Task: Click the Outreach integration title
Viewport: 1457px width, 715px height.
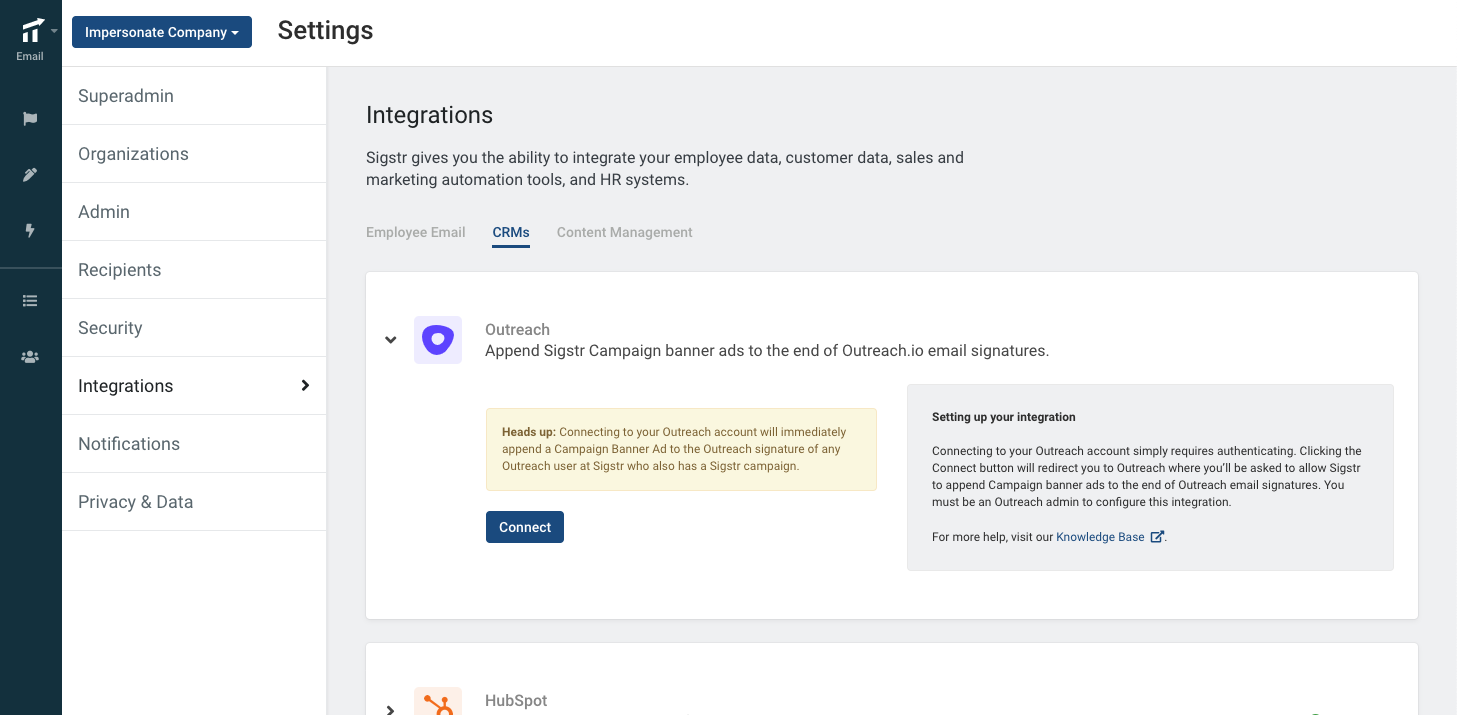Action: pos(517,329)
